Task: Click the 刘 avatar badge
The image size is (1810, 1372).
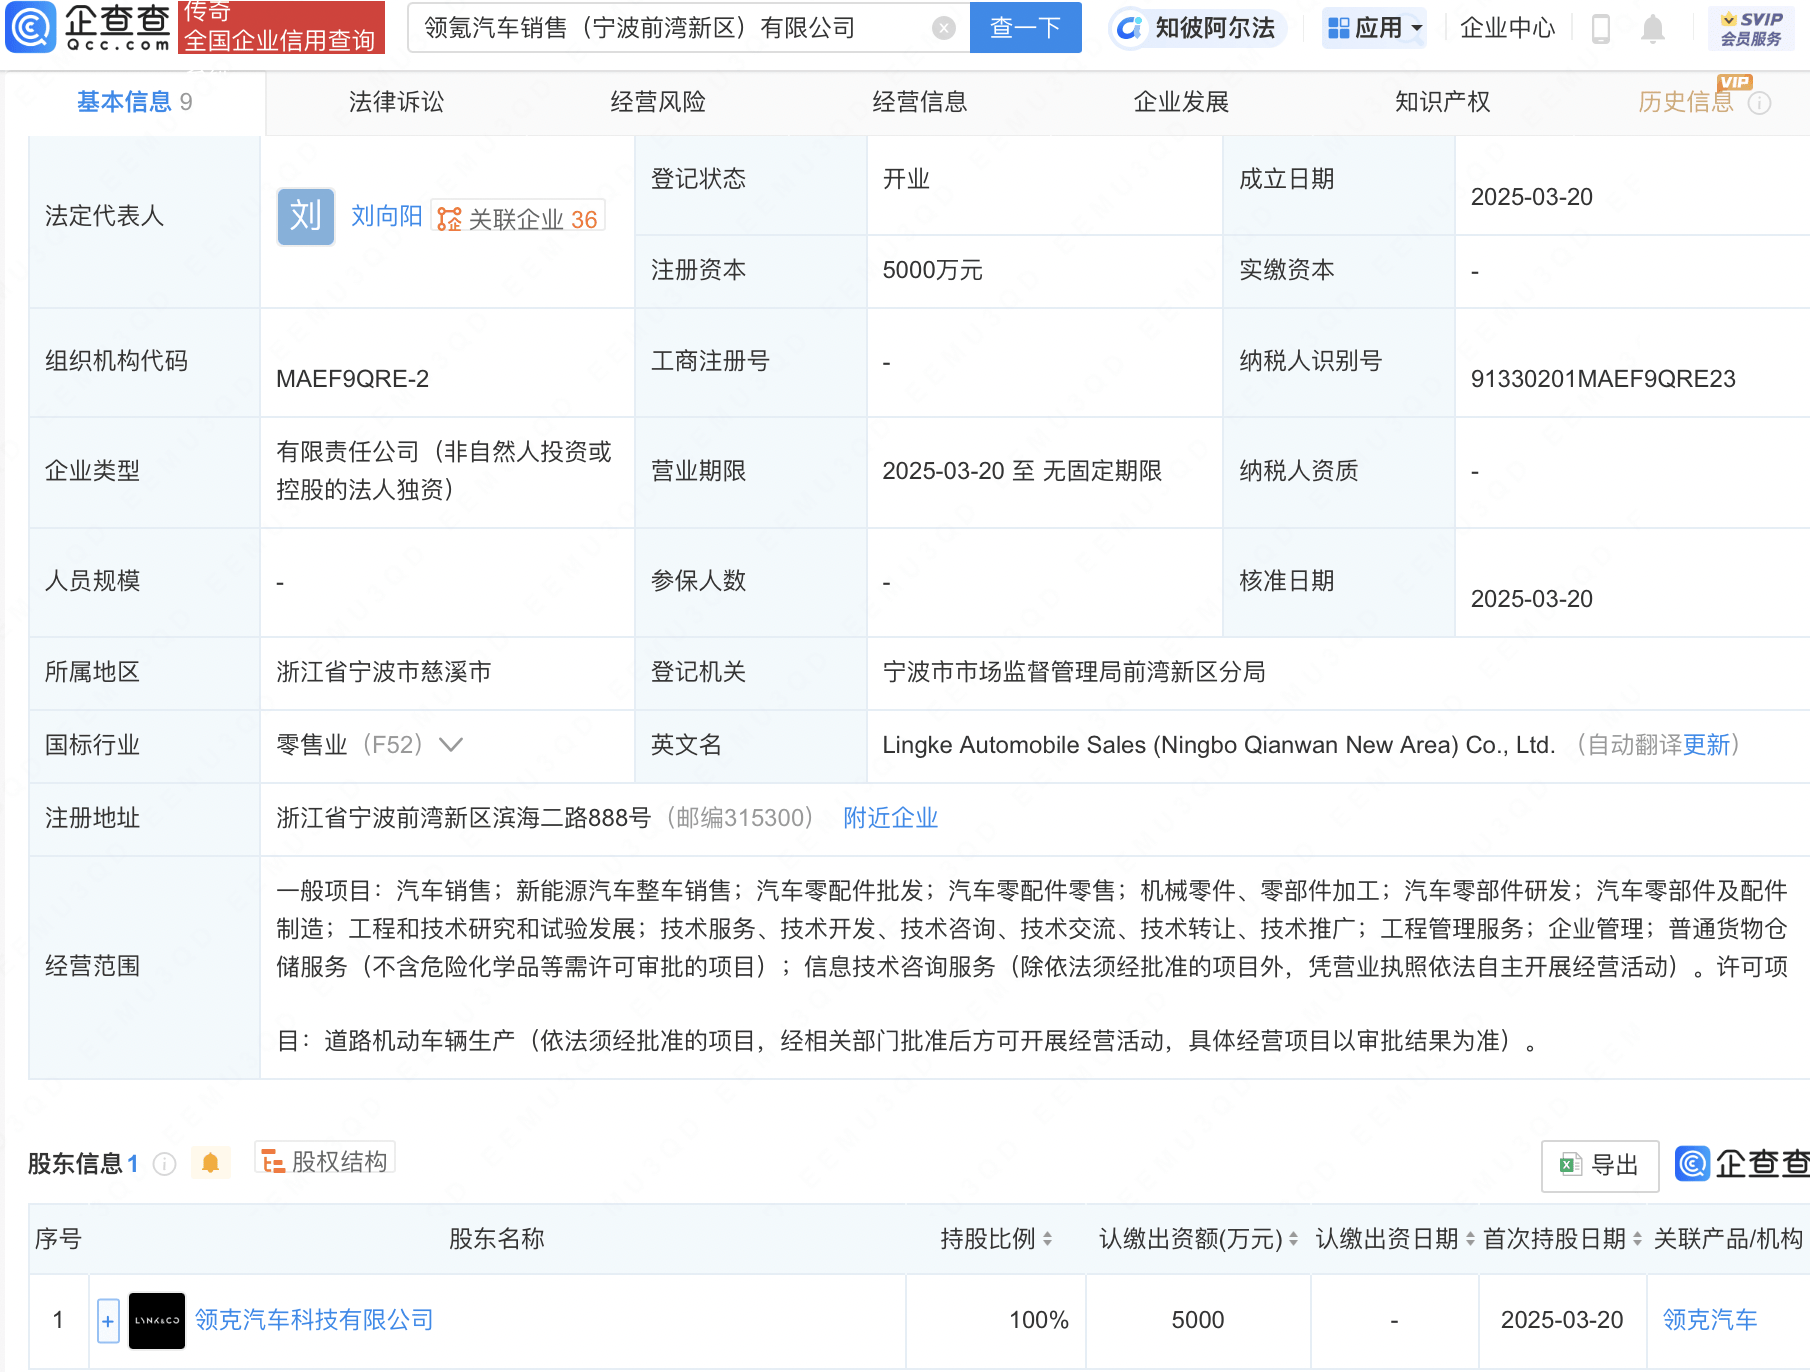Action: [x=306, y=216]
